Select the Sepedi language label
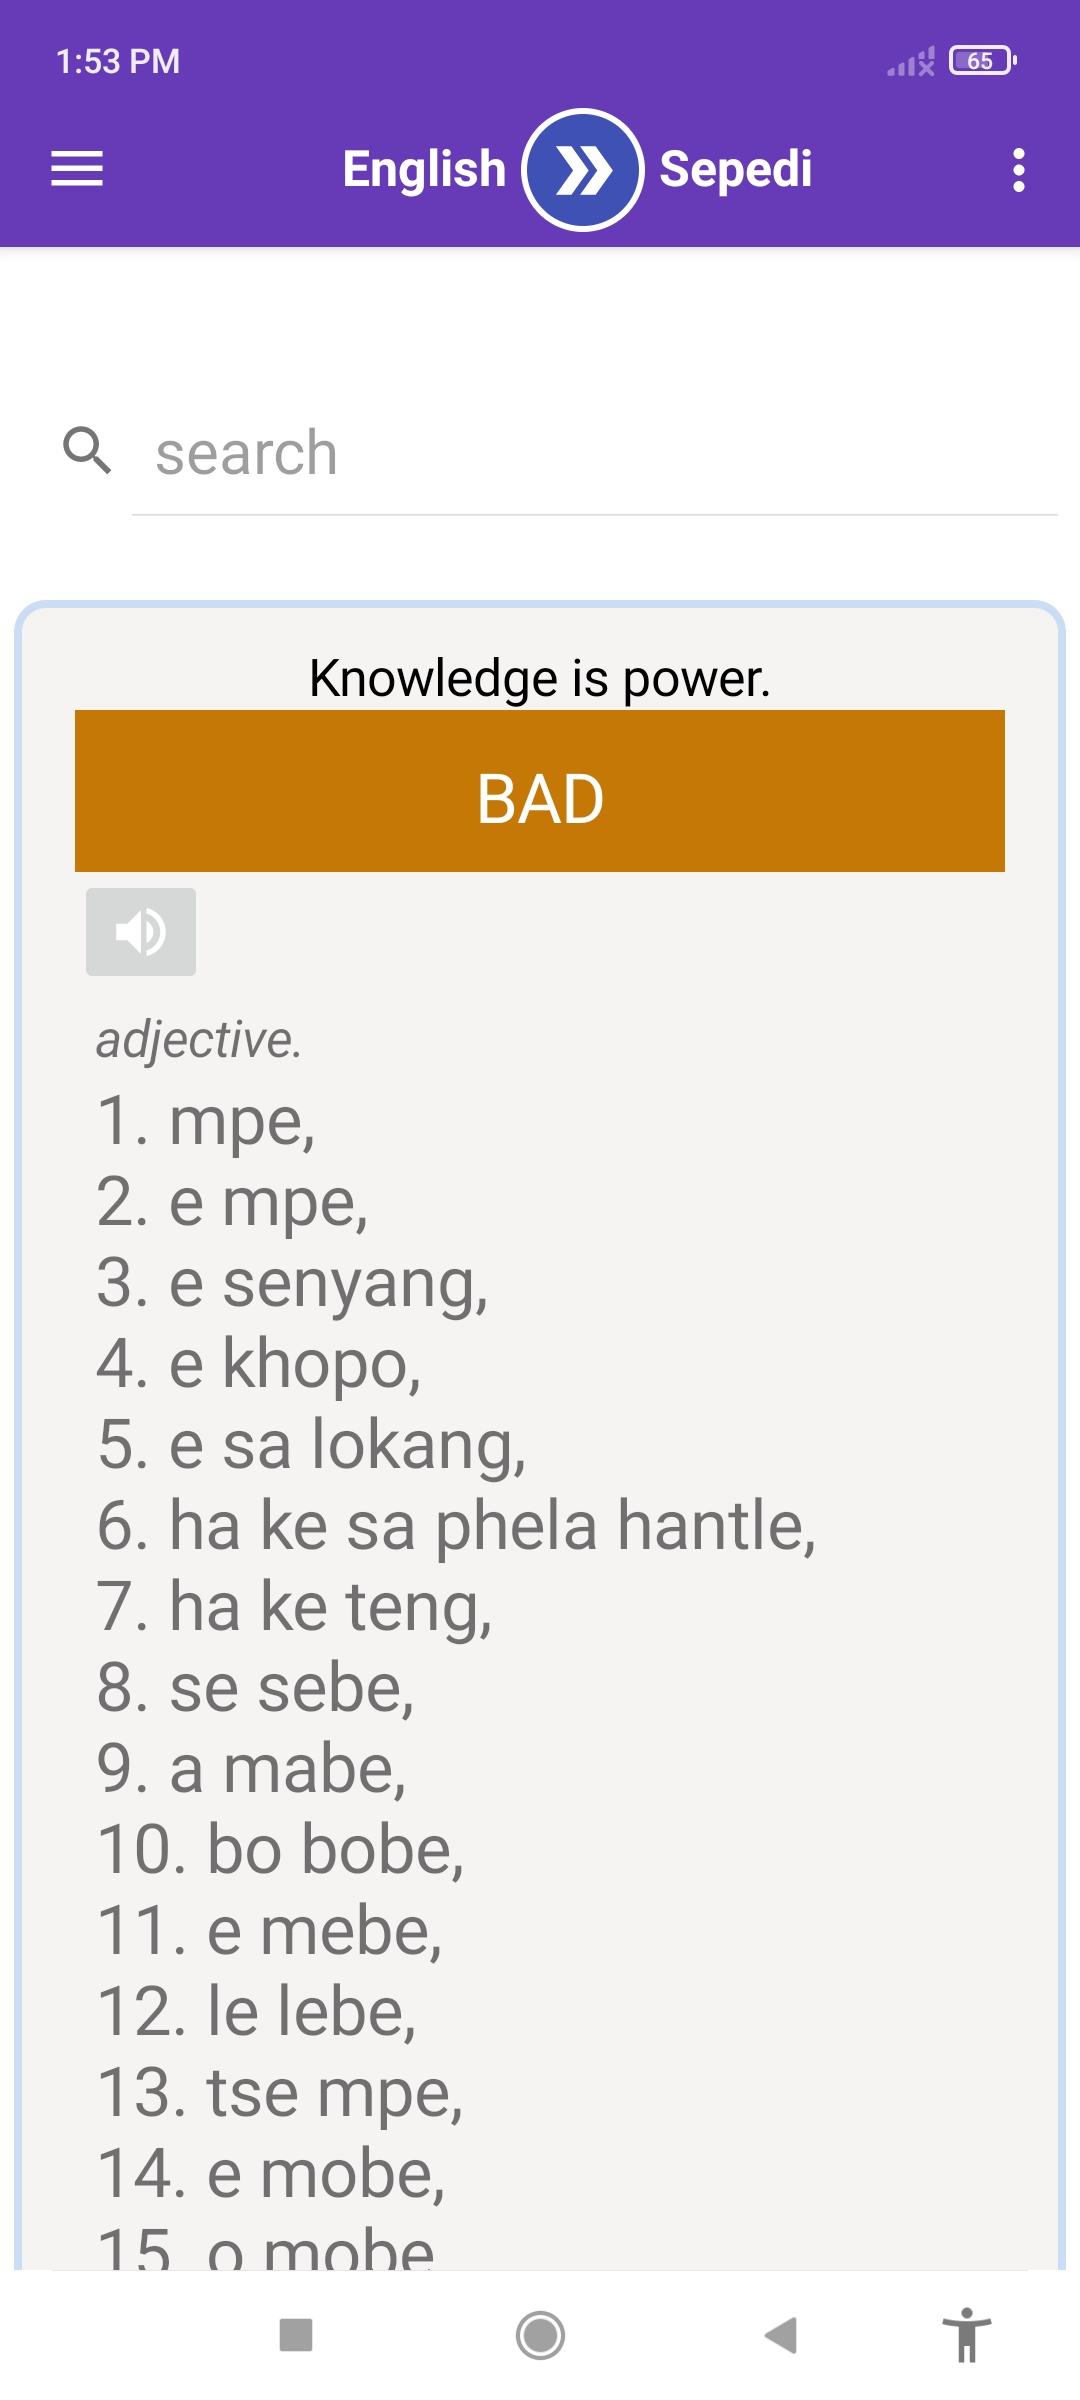 [x=736, y=169]
